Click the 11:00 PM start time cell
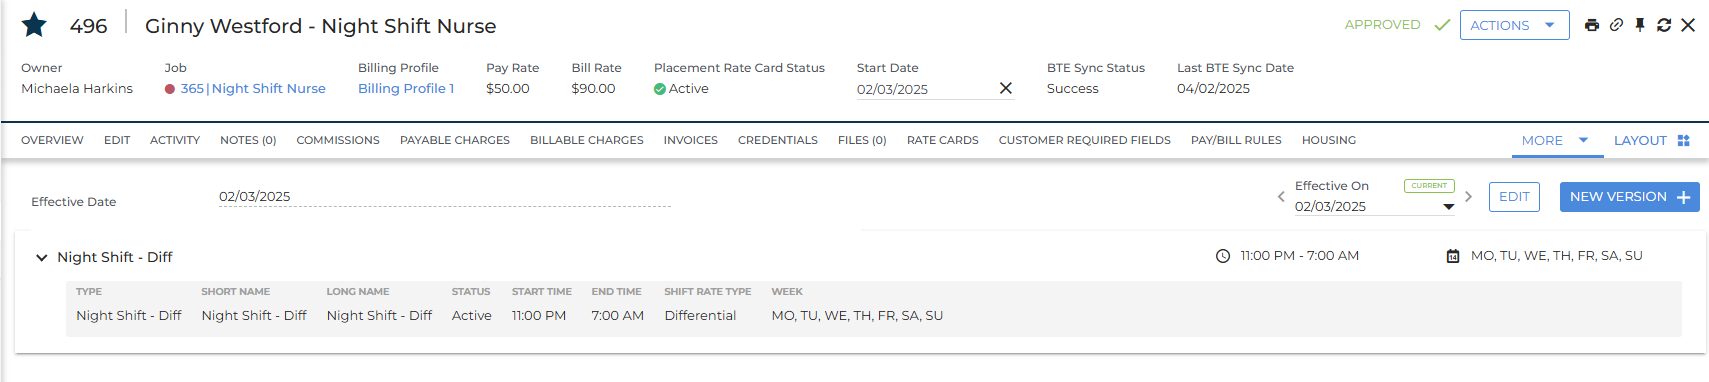 point(539,316)
